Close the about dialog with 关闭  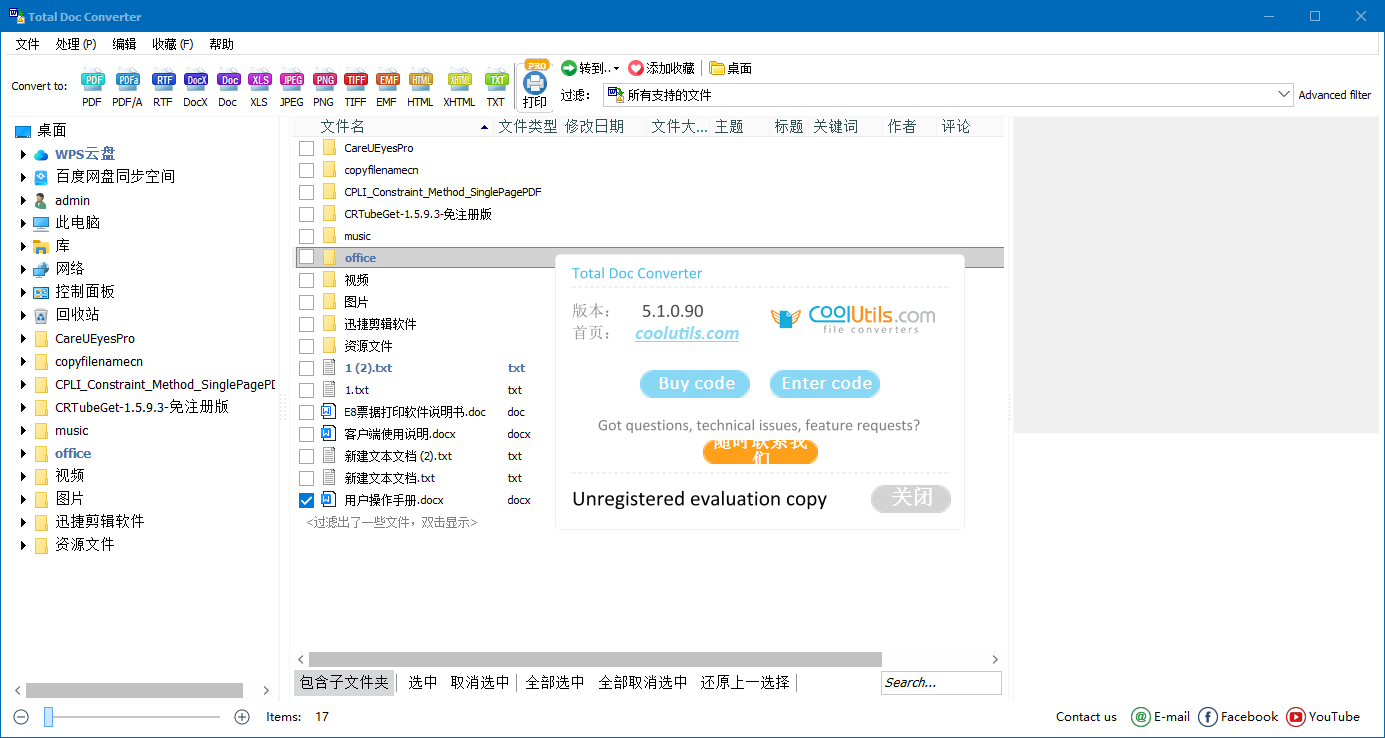[x=911, y=497]
